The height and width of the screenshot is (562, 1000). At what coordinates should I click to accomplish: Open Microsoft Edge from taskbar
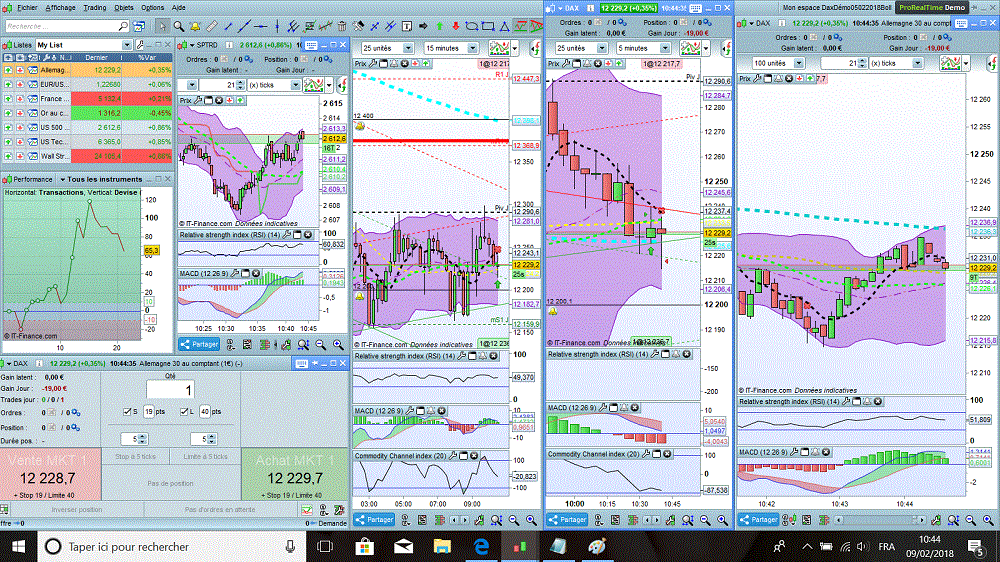(481, 547)
